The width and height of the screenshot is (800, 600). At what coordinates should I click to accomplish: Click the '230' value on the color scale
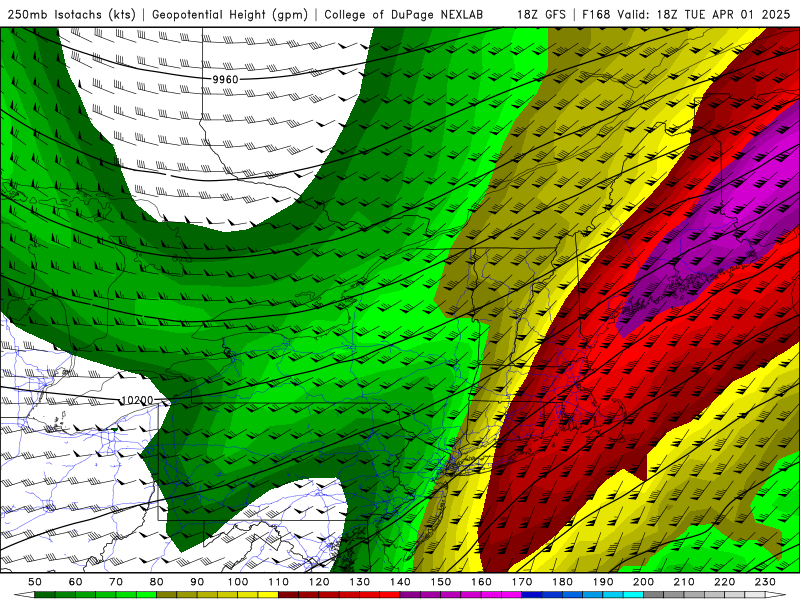[765, 582]
